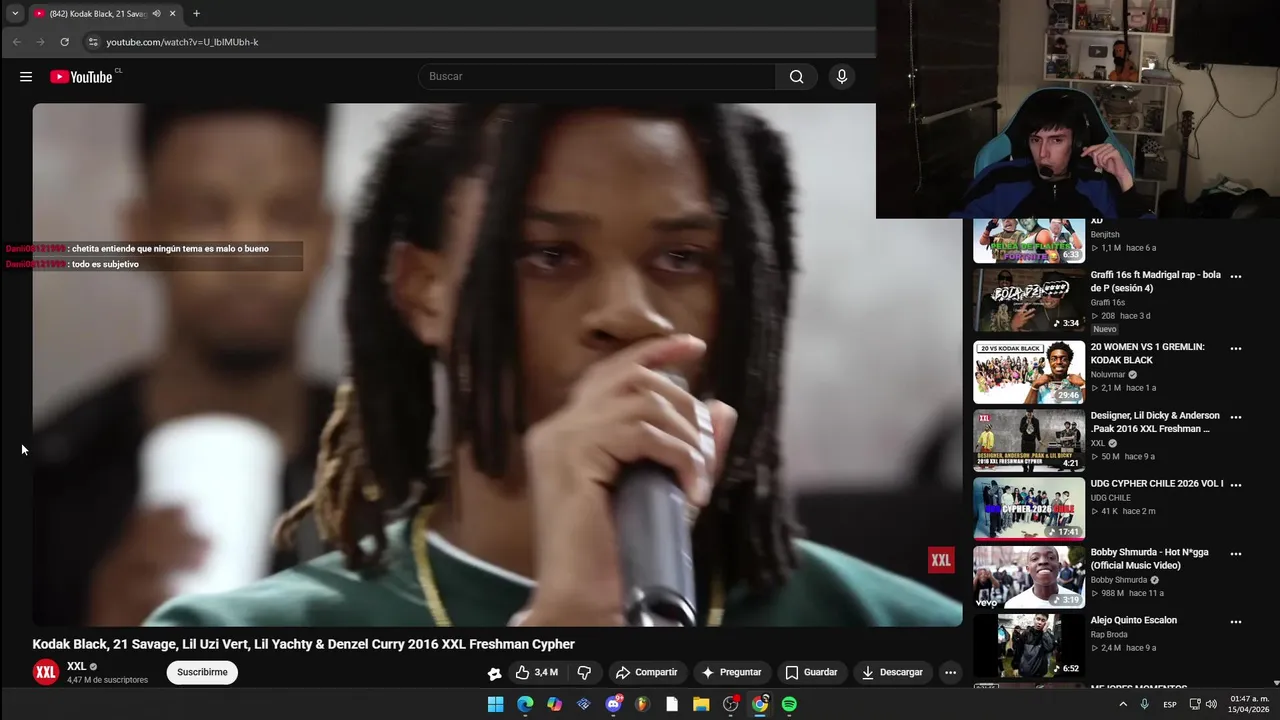Click the youtube.com URL address bar
Screen dimensions: 1280x720
click(x=182, y=42)
